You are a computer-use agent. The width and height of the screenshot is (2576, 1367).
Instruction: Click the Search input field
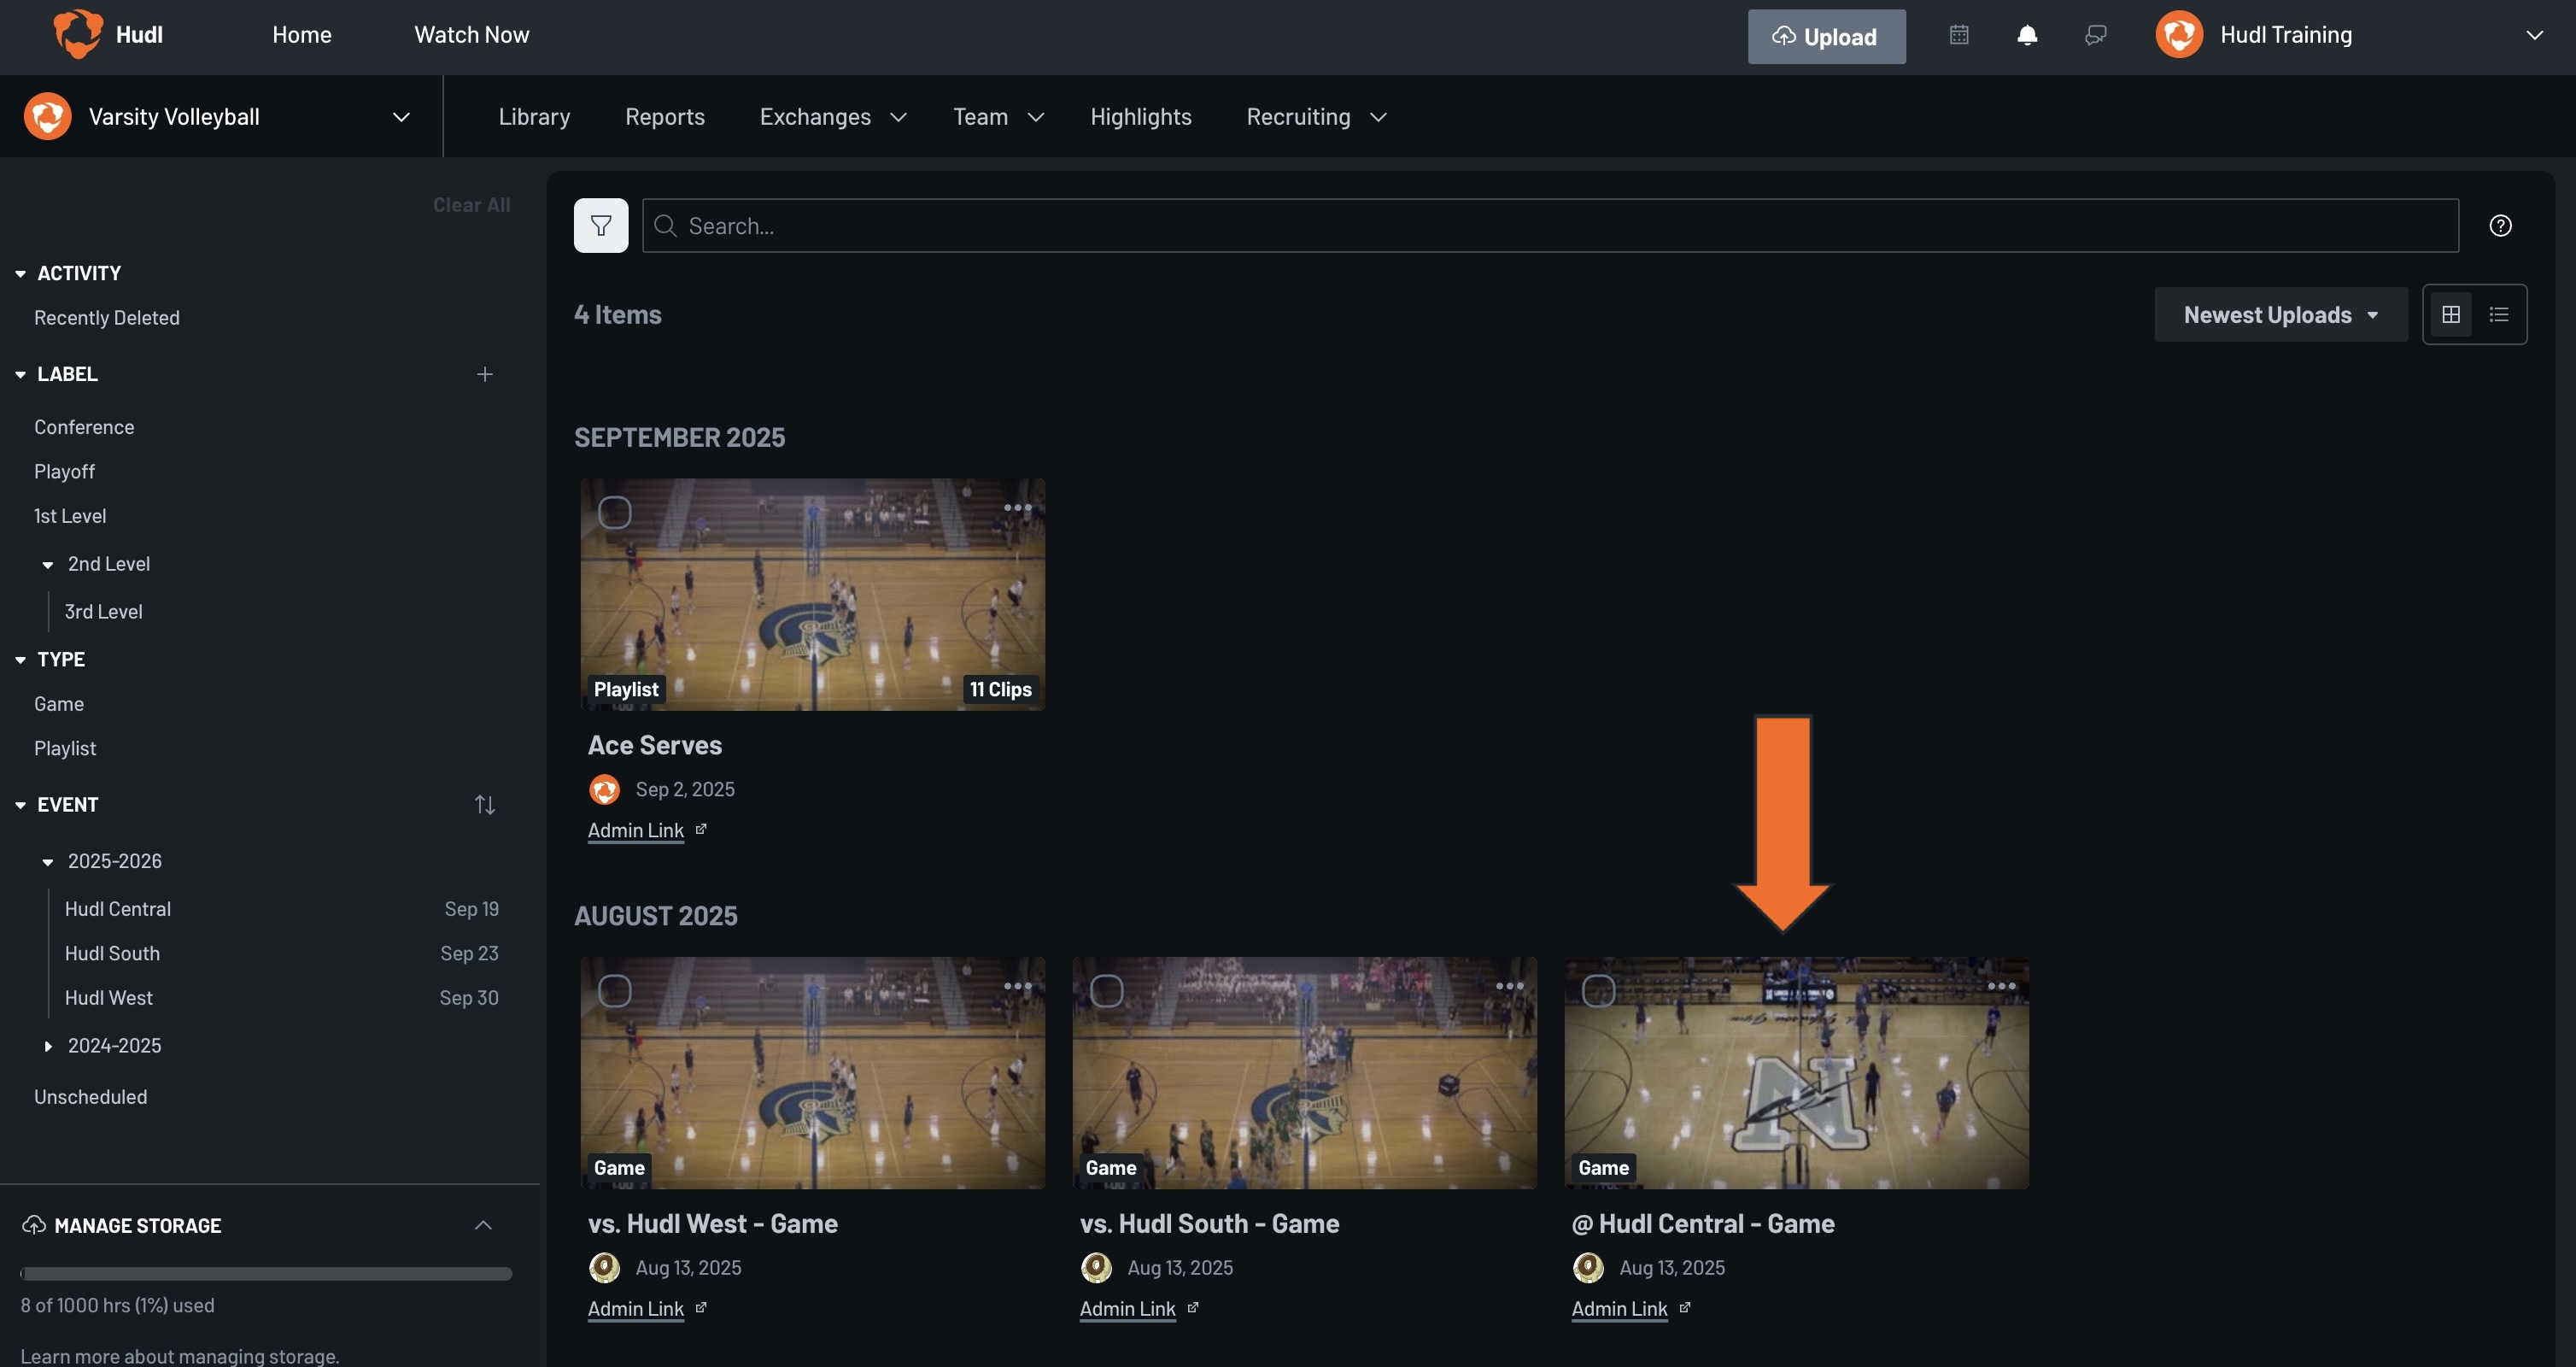click(x=1550, y=225)
